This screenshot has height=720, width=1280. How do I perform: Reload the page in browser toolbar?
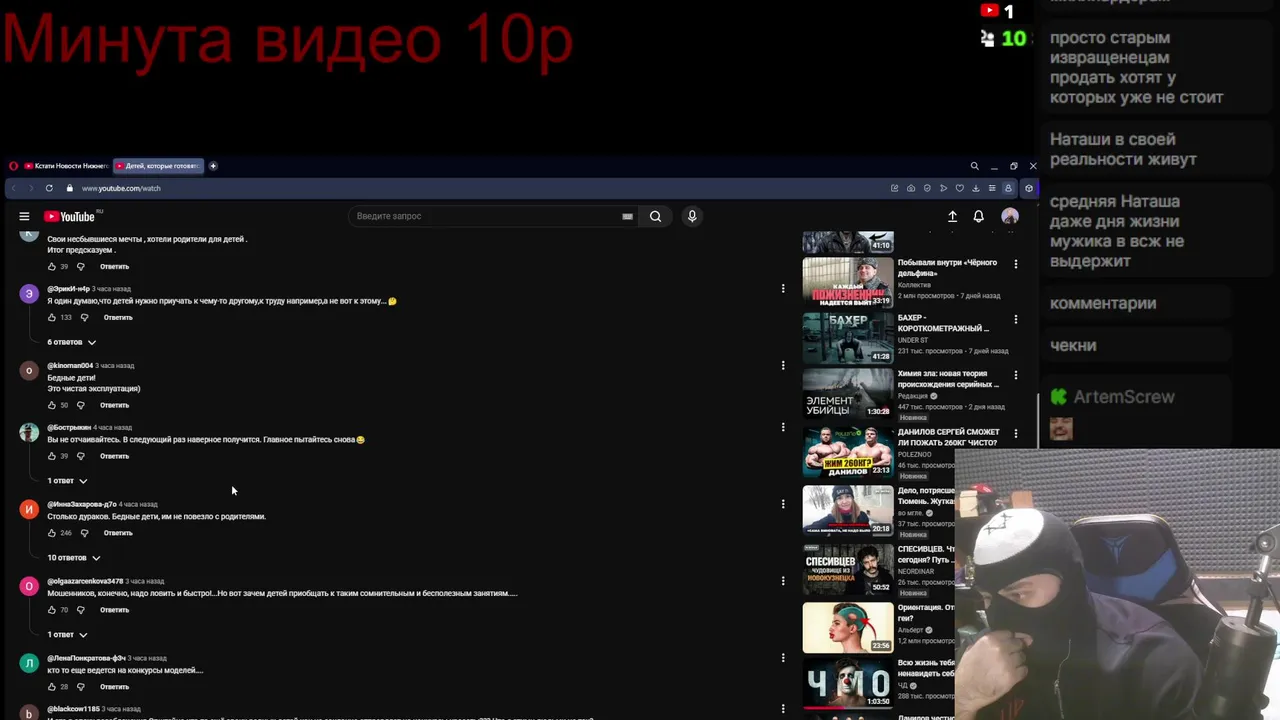(x=49, y=188)
